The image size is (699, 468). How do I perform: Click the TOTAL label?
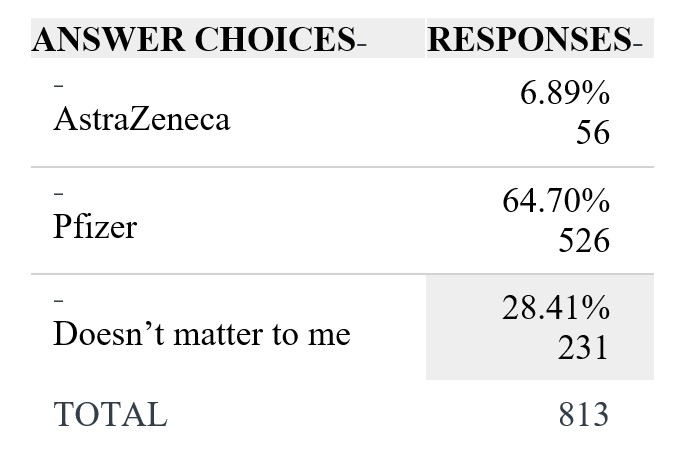(x=110, y=415)
